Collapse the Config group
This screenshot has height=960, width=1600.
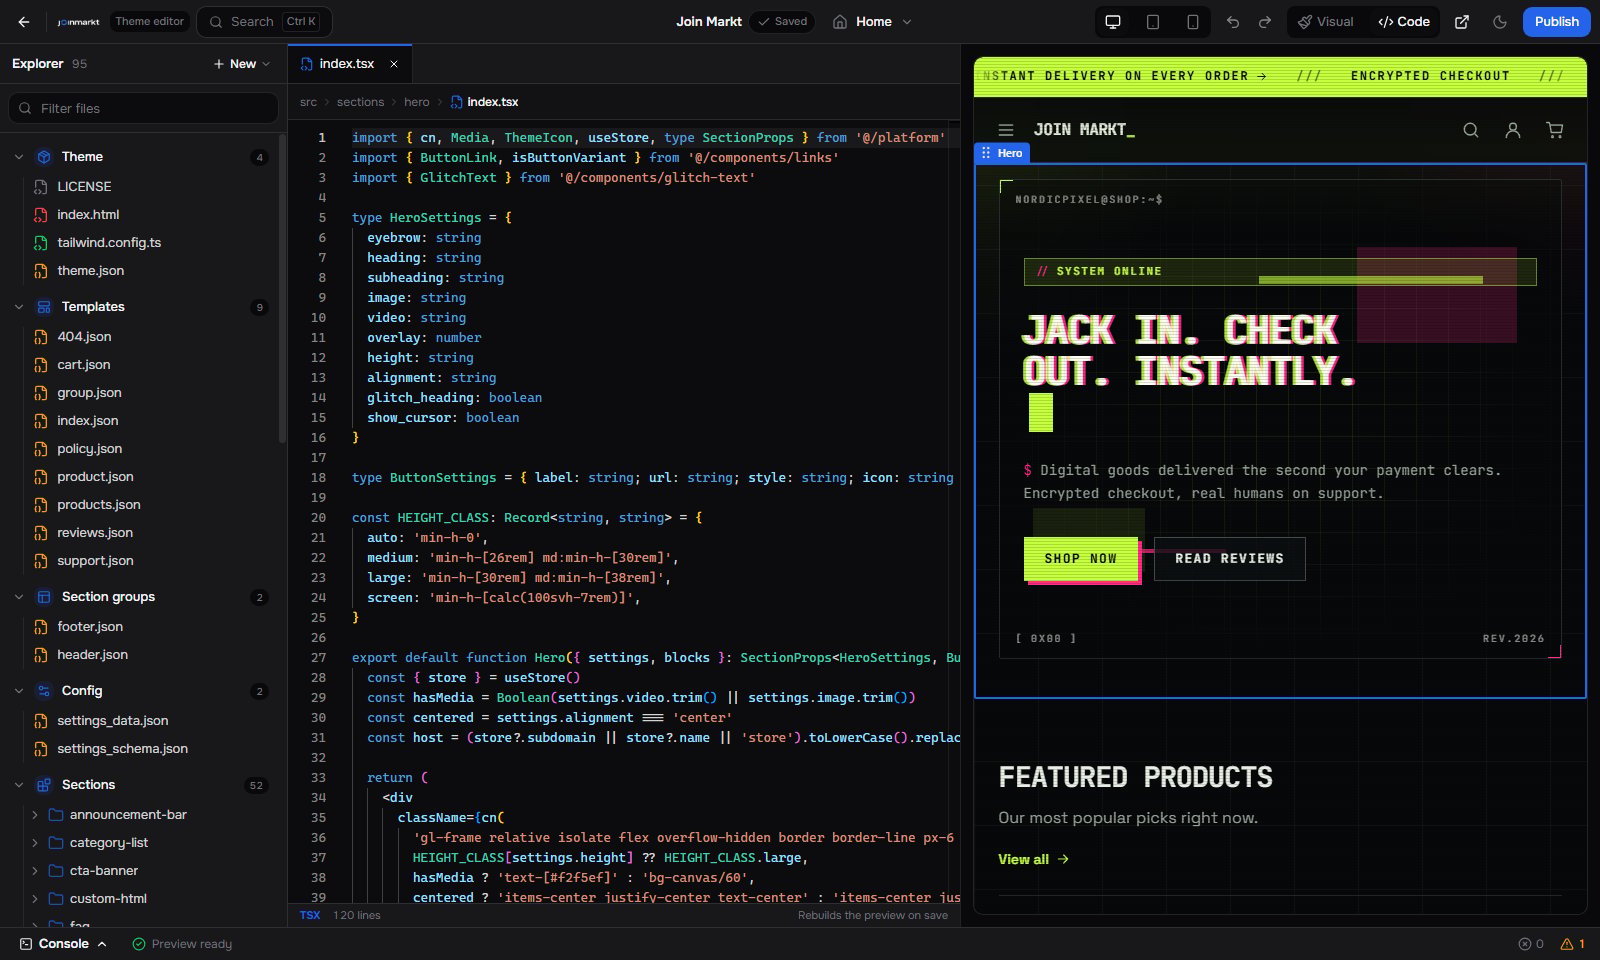click(x=19, y=691)
